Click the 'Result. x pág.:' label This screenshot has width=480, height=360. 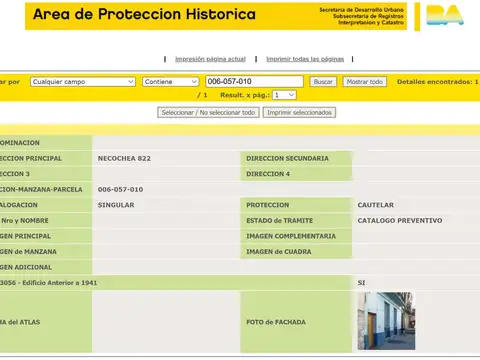[245, 95]
